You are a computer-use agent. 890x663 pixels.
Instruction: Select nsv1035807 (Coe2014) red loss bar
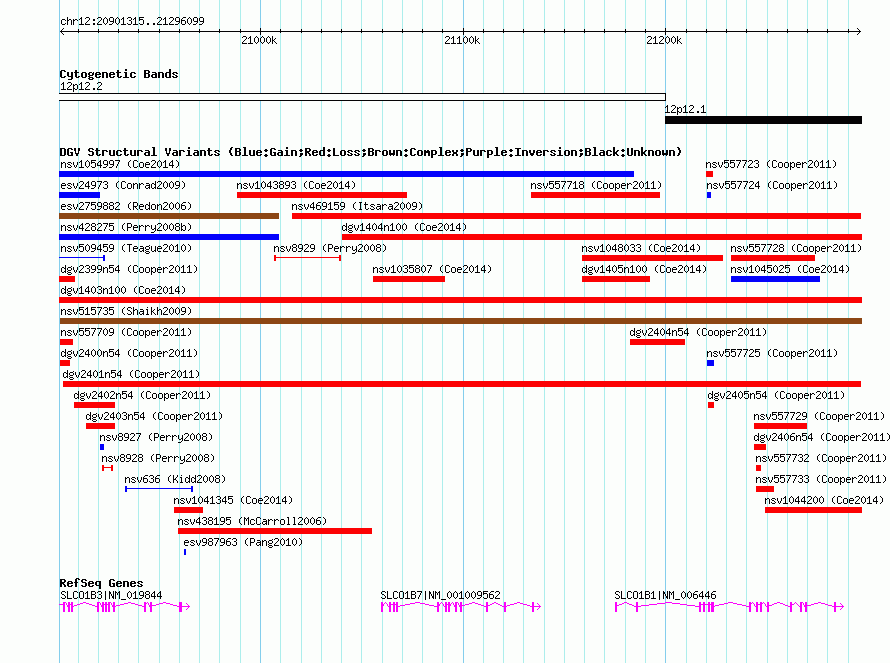(409, 279)
